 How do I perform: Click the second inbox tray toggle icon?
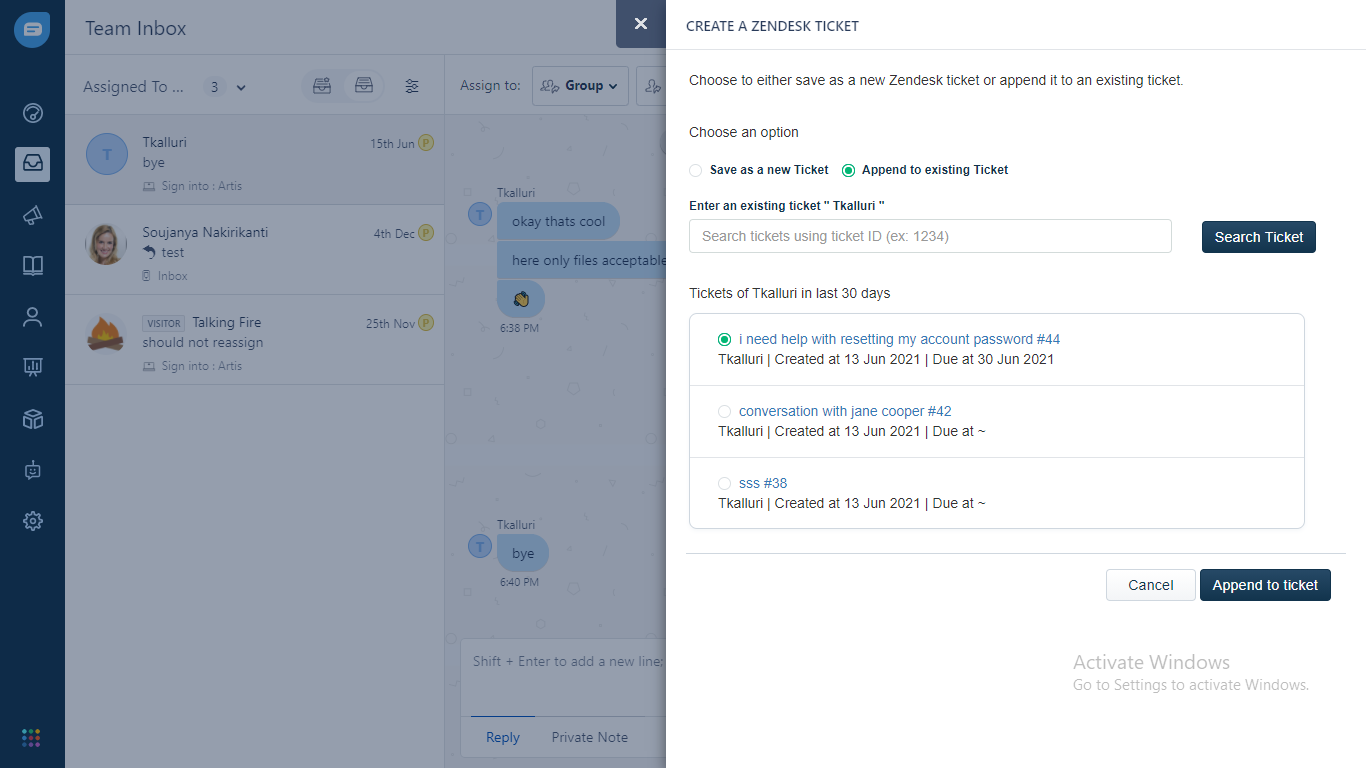(x=364, y=86)
